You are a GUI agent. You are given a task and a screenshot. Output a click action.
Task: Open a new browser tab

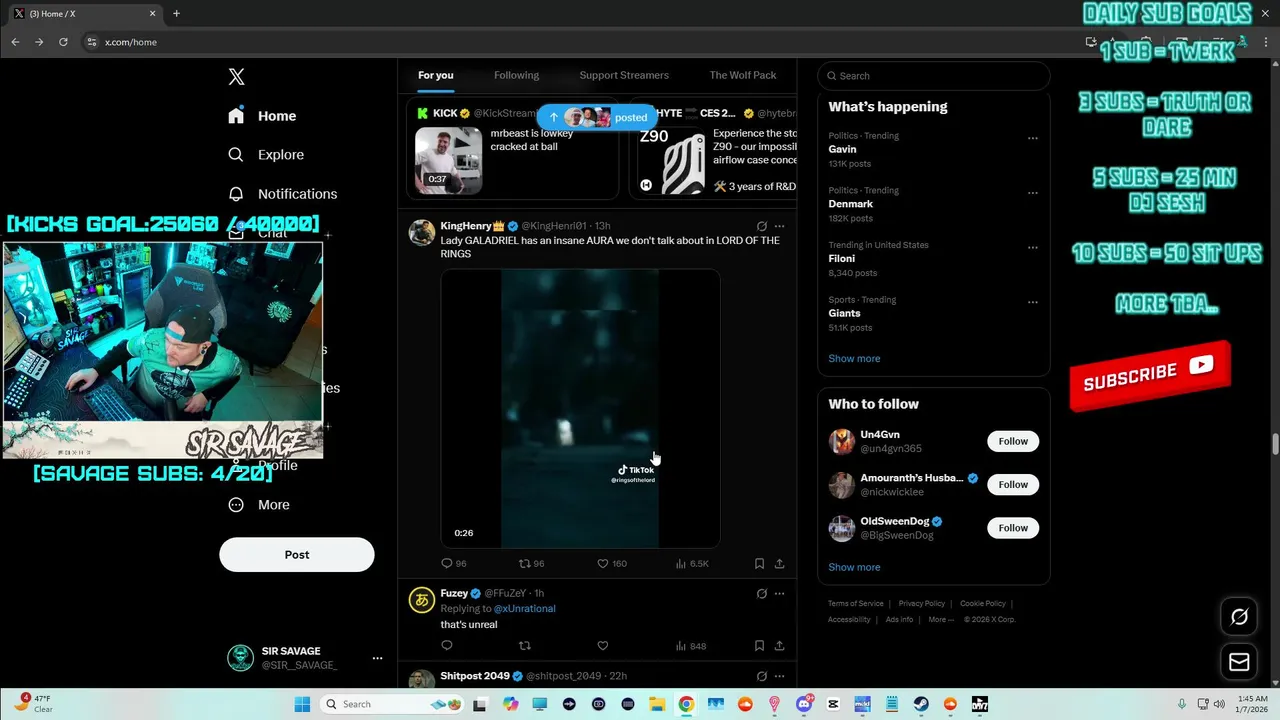coord(176,14)
